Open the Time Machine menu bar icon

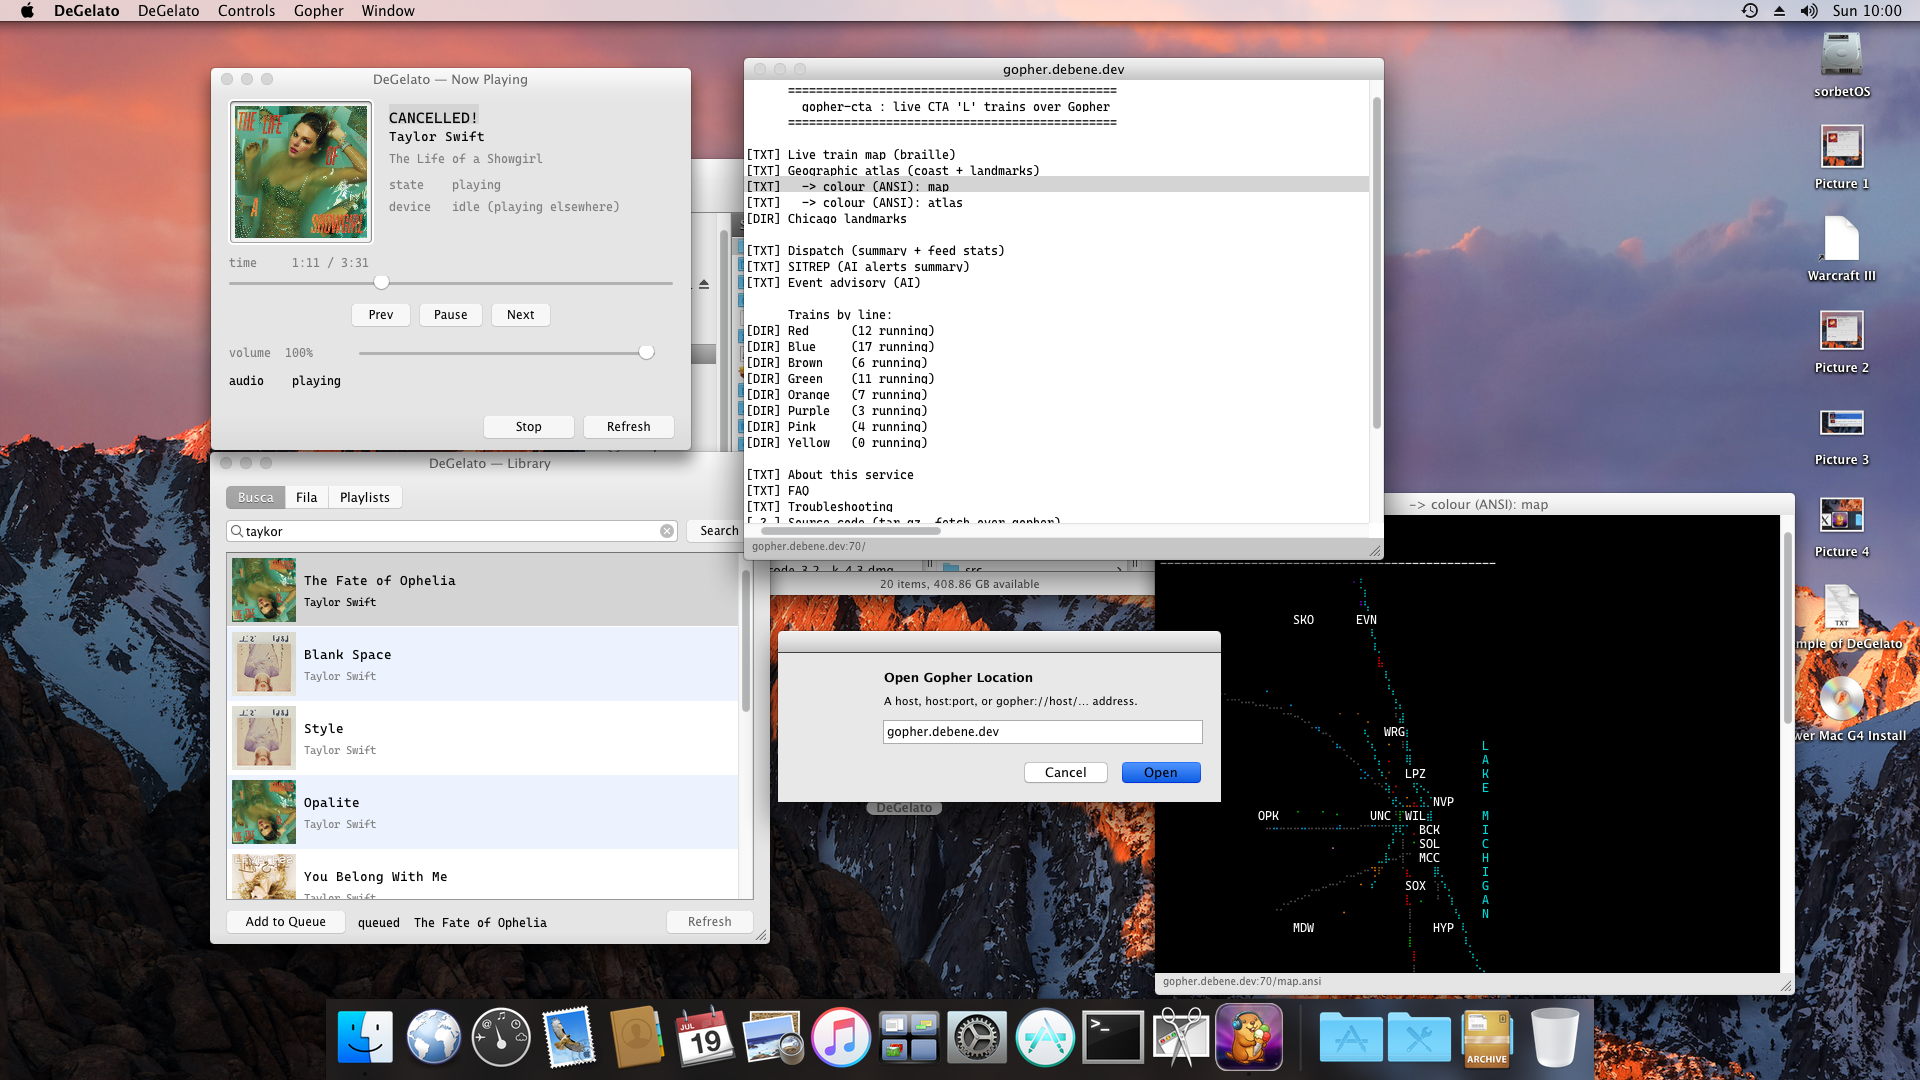(1749, 11)
